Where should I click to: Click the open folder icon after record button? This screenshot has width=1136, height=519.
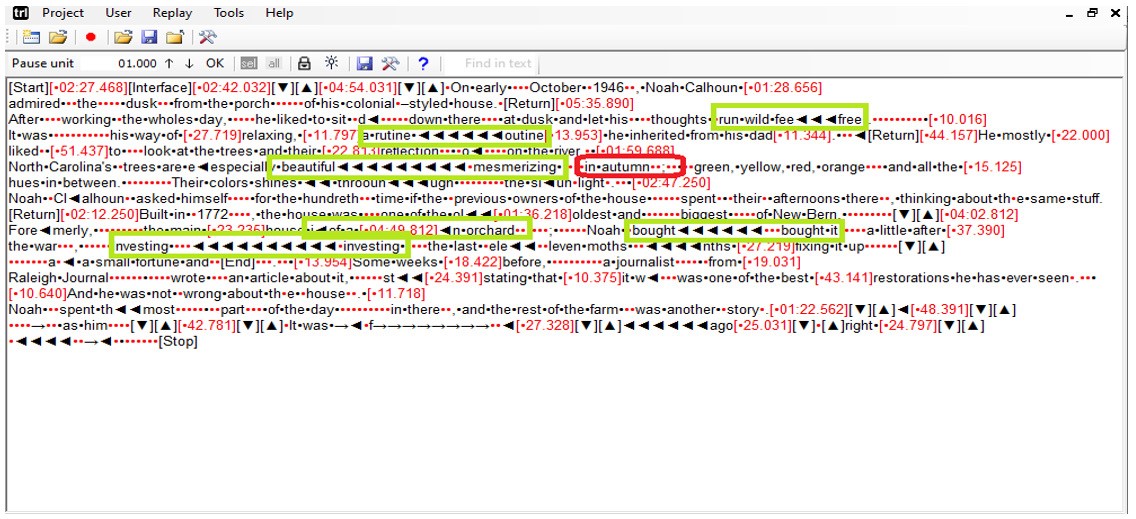tap(122, 37)
